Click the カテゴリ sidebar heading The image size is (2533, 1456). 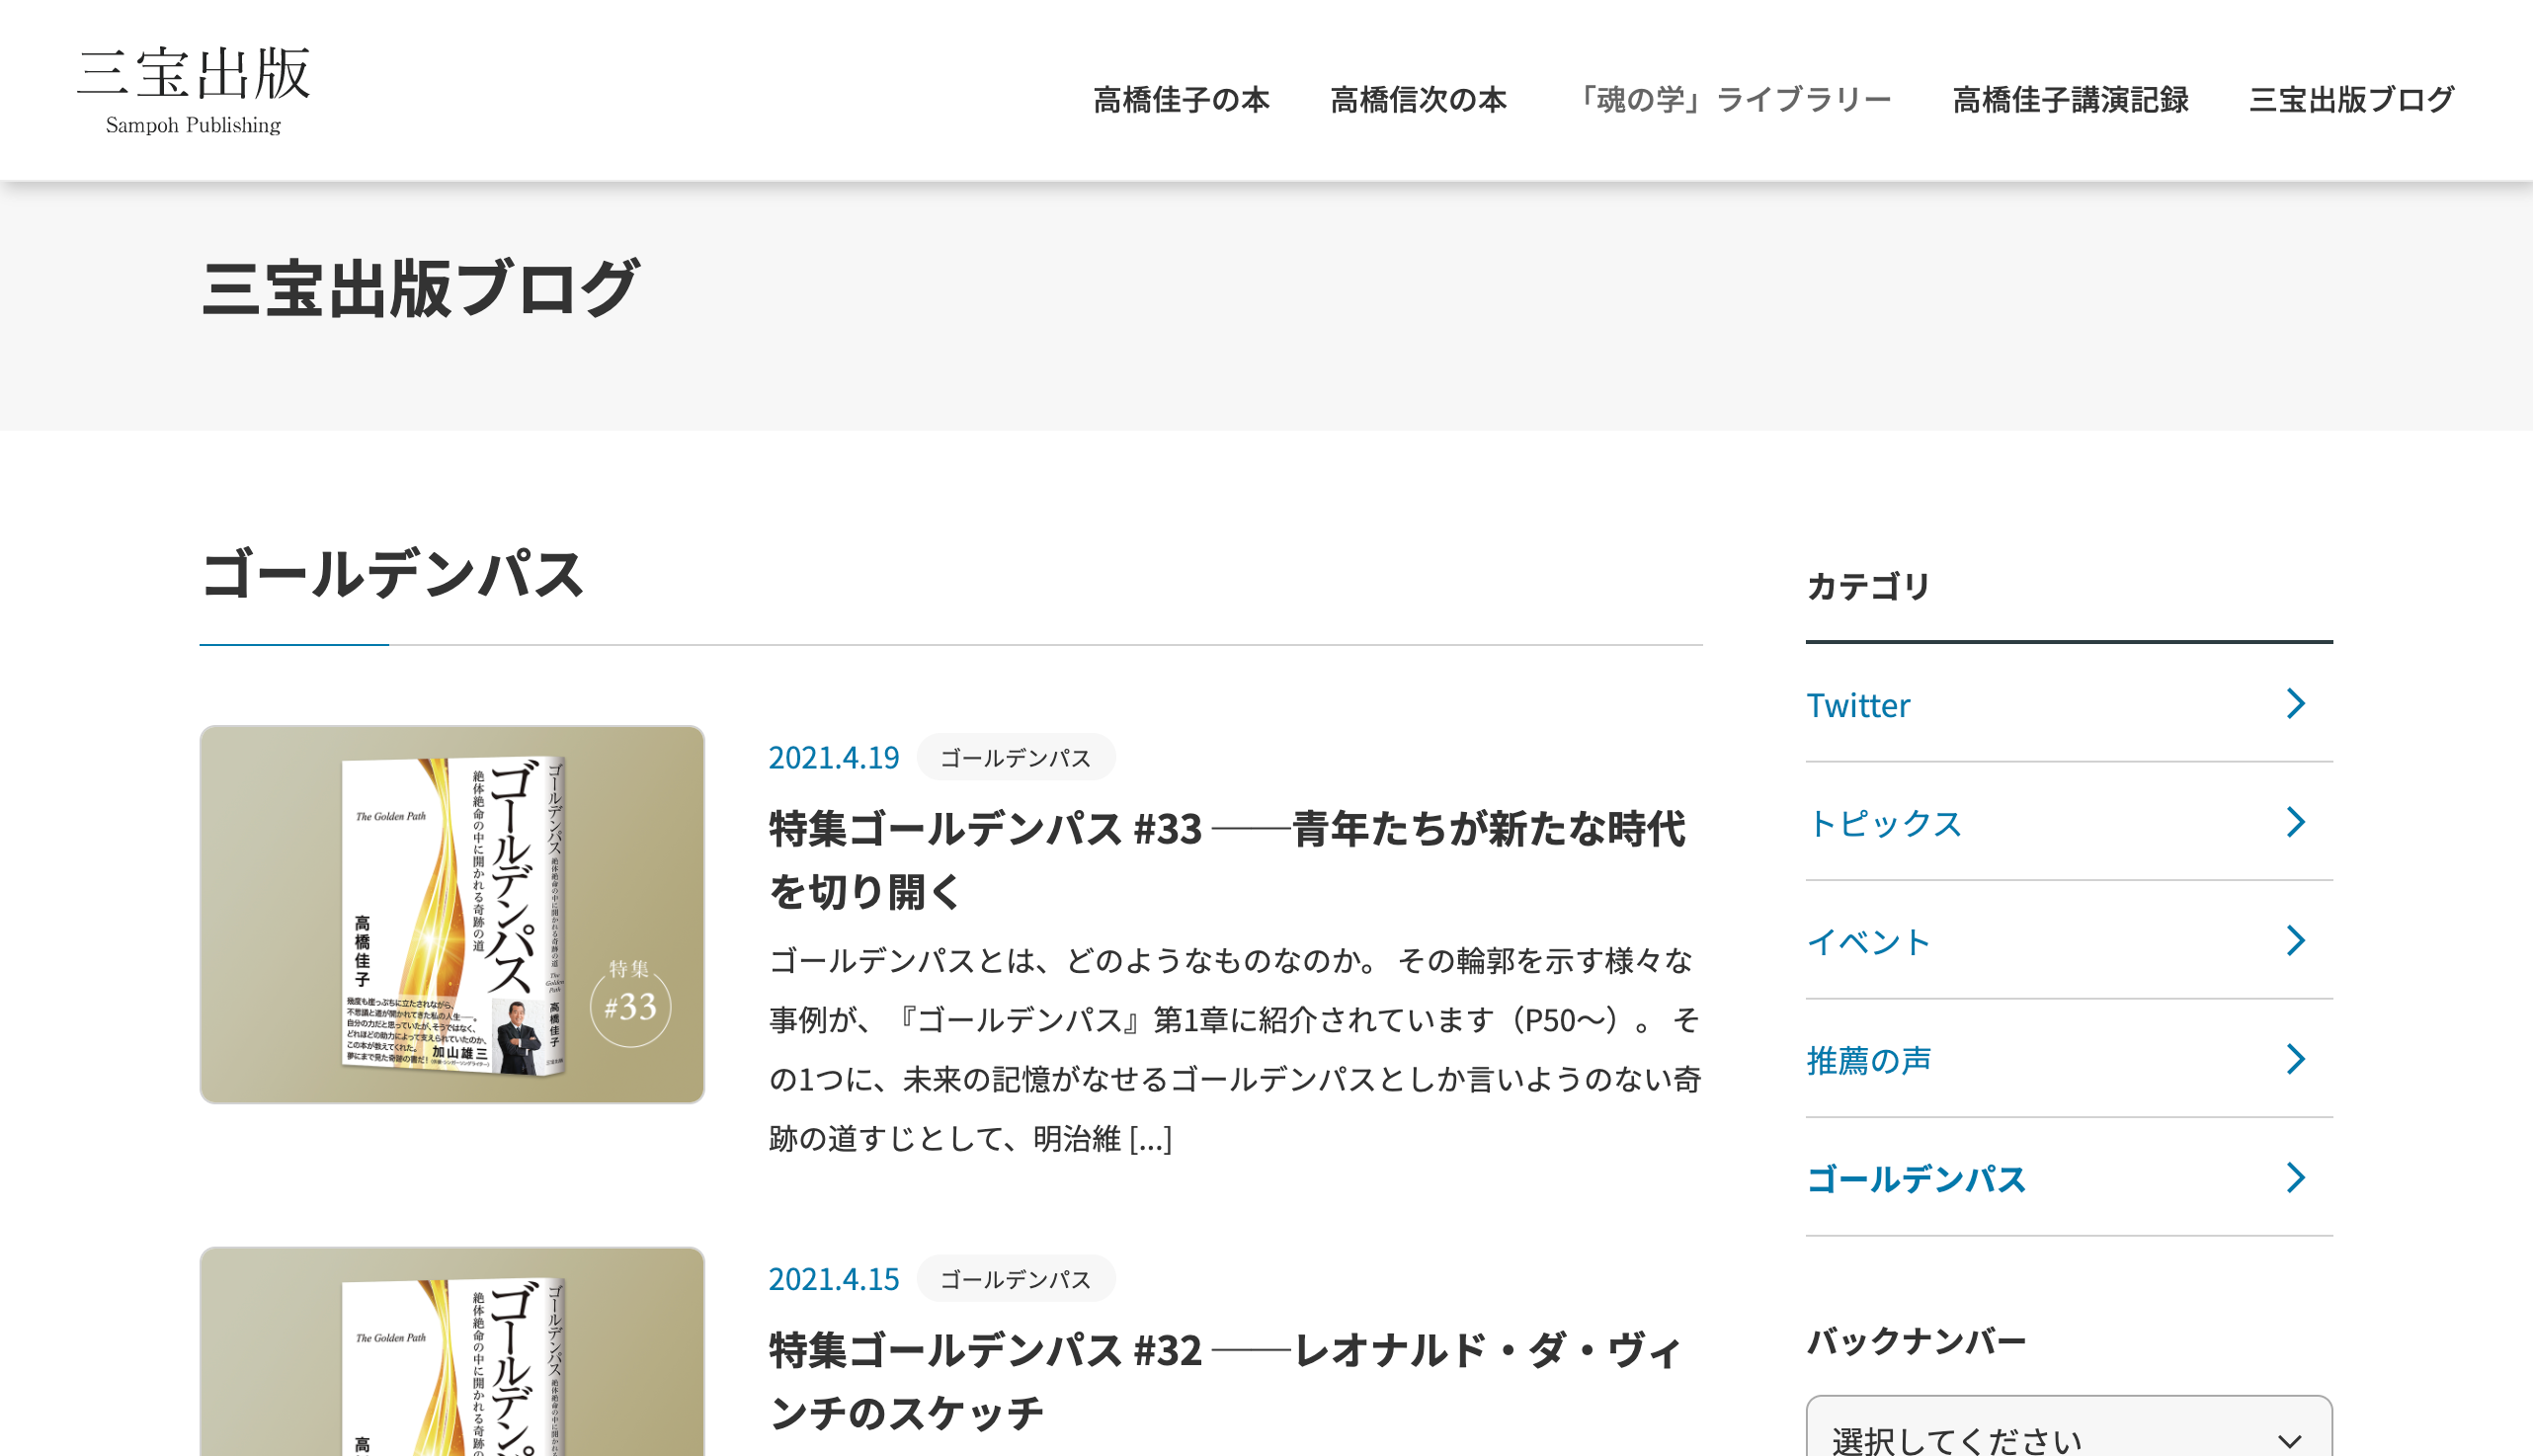coord(1868,586)
